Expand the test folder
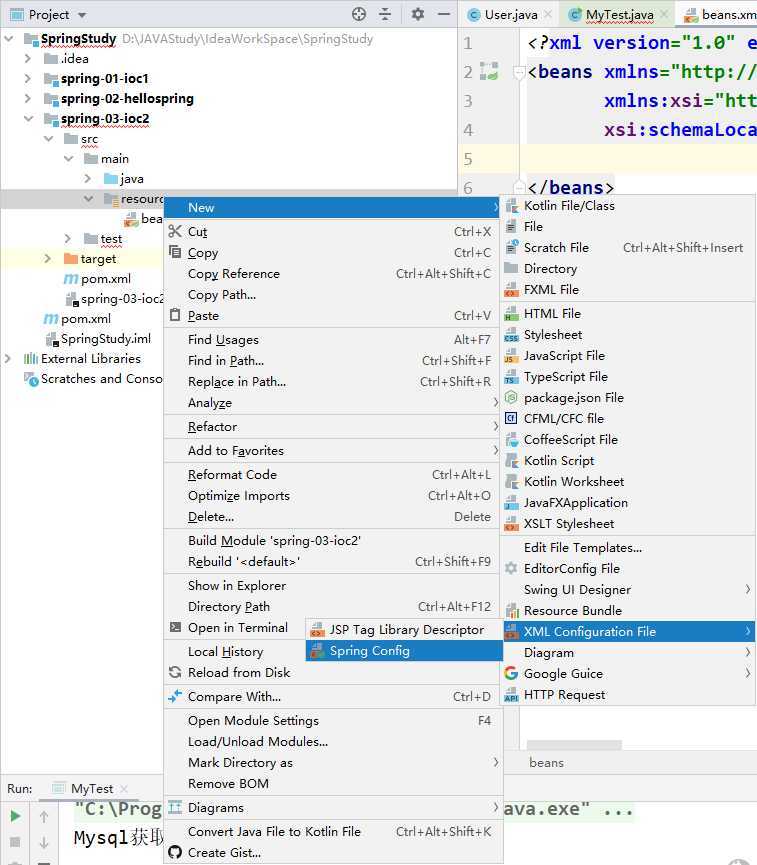Screen dimensions: 757x865 [x=68, y=238]
